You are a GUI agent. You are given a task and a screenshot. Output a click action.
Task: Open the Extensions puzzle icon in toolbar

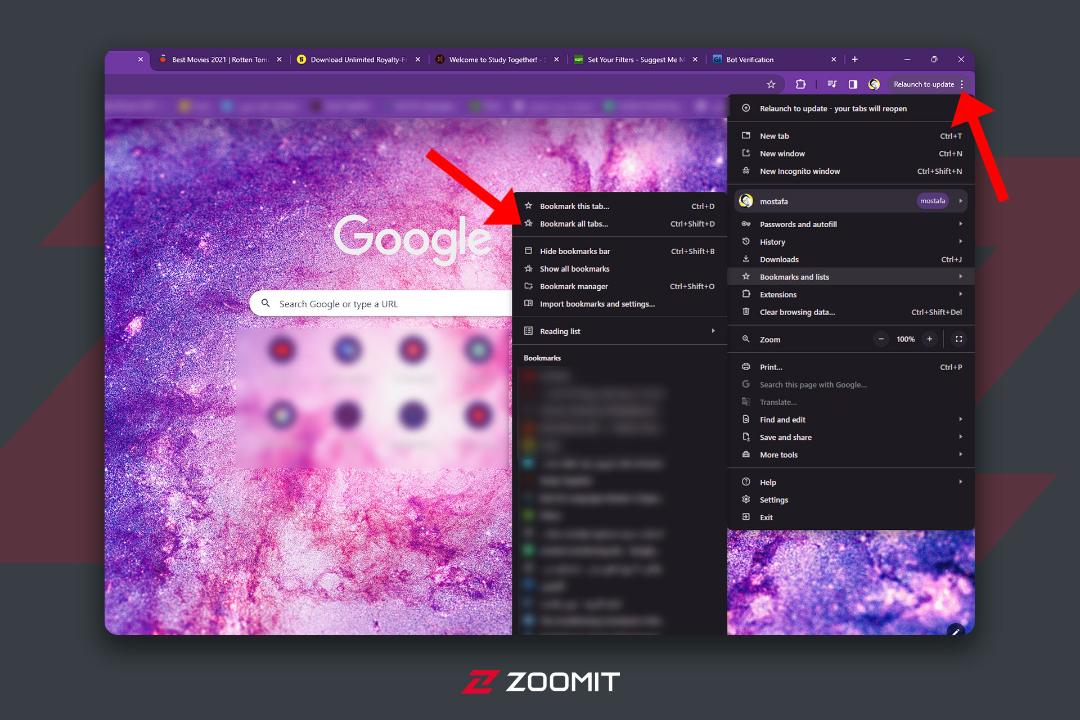click(x=800, y=84)
